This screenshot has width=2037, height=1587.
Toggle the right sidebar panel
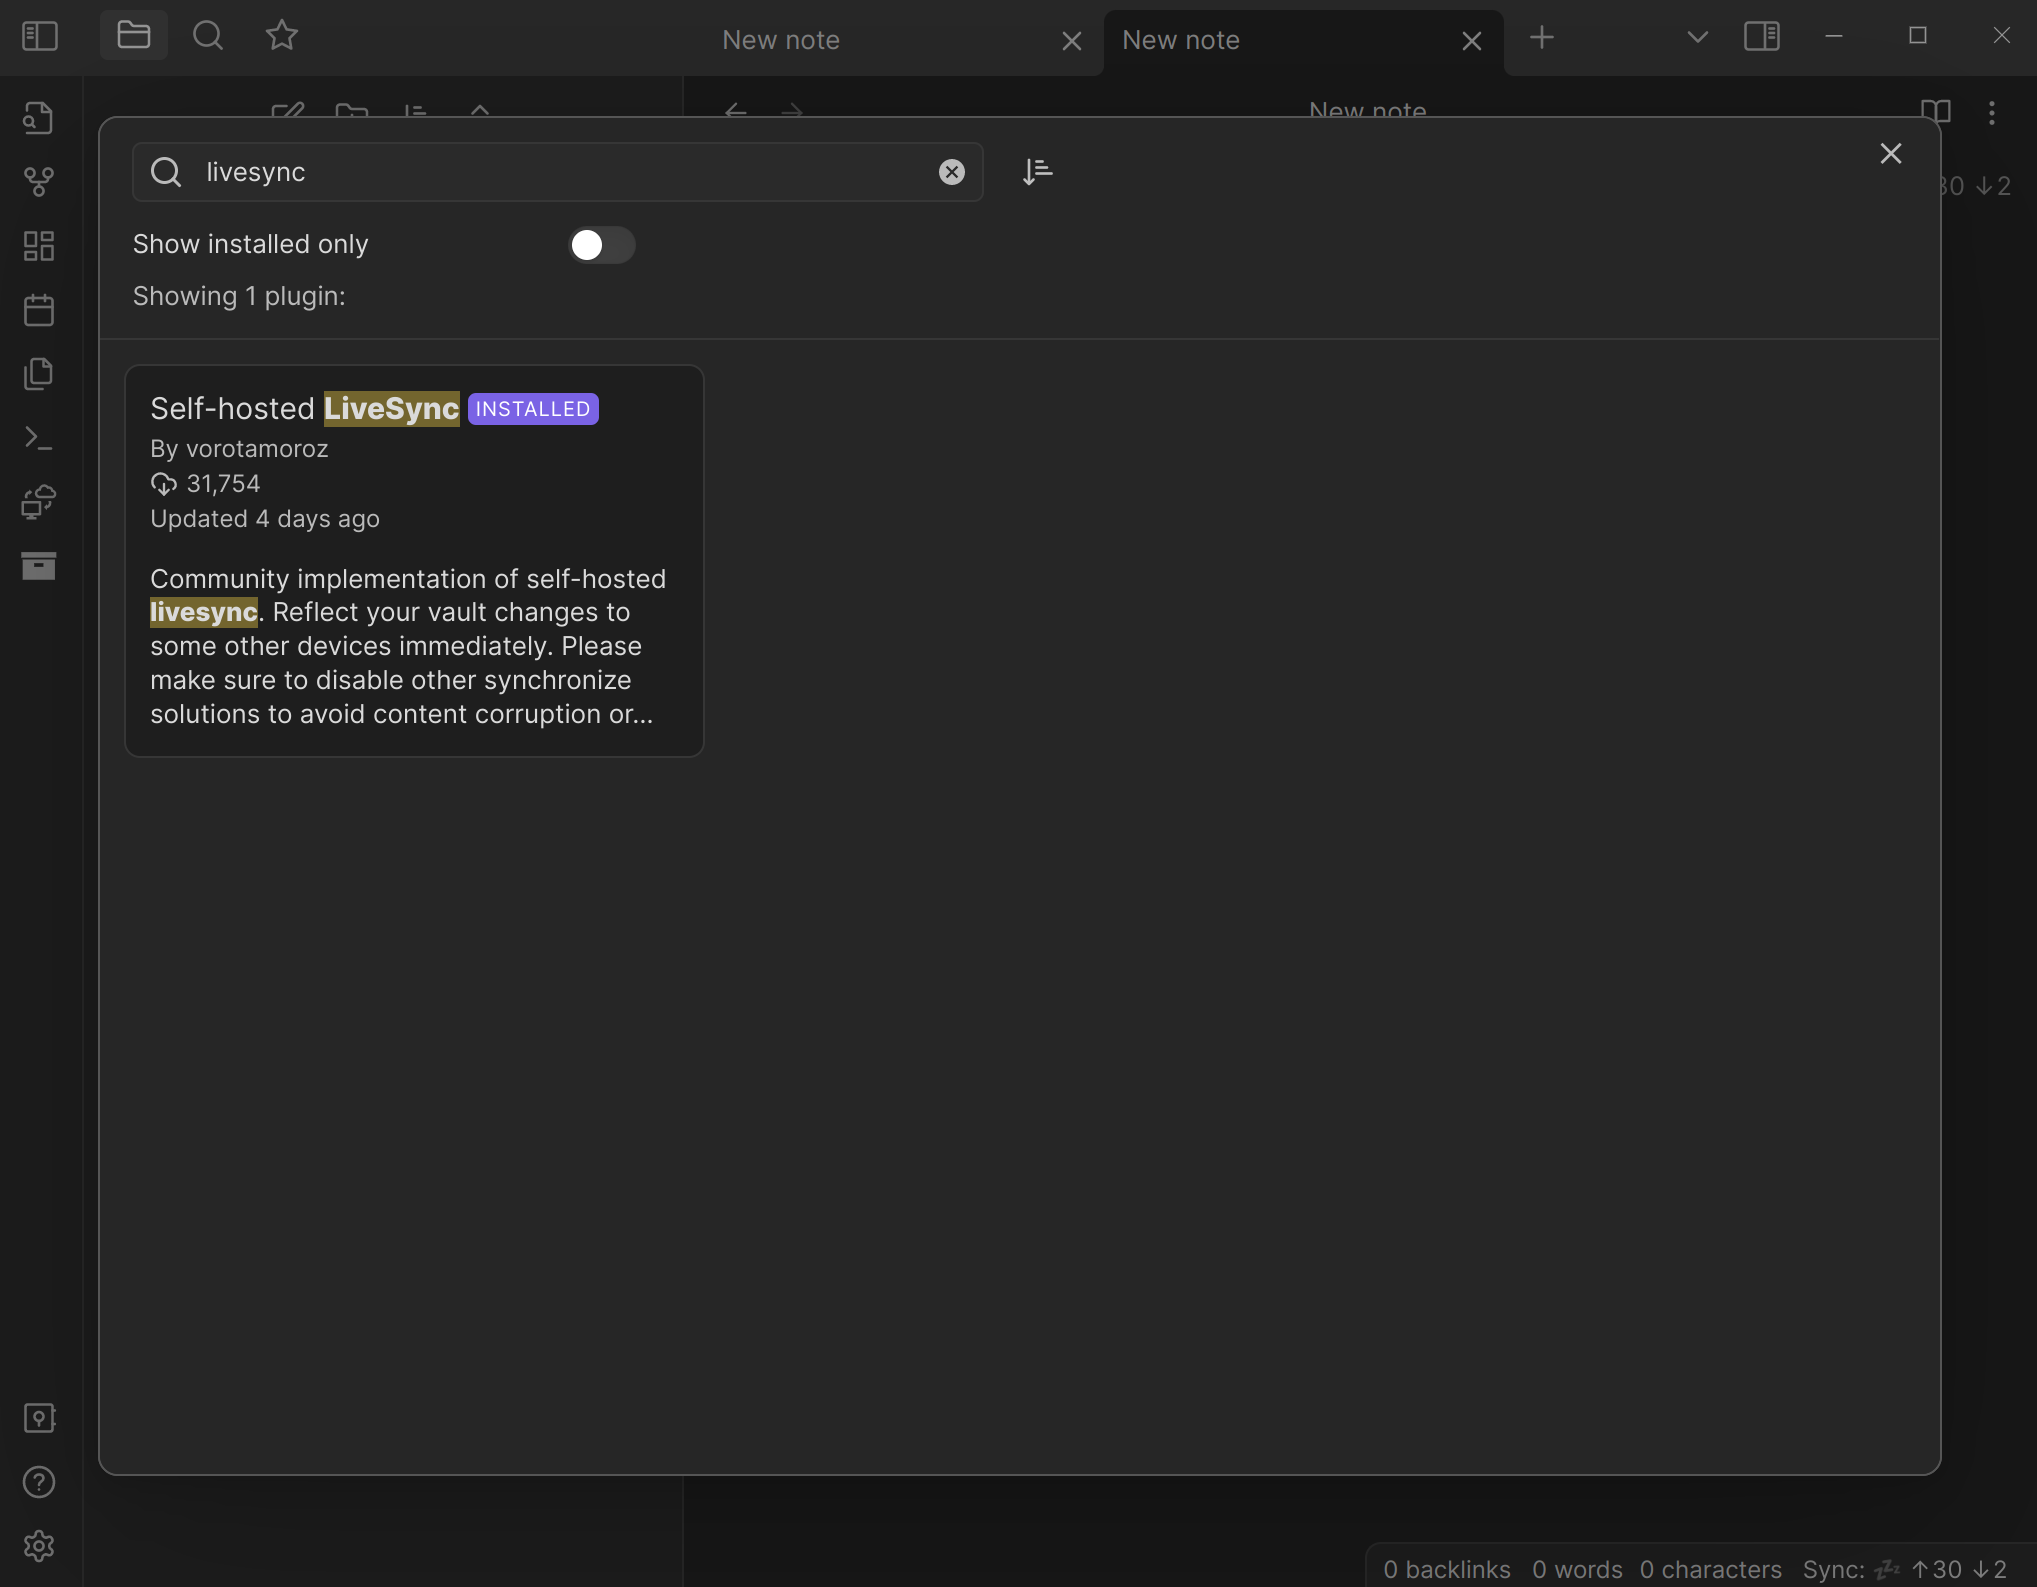1762,37
